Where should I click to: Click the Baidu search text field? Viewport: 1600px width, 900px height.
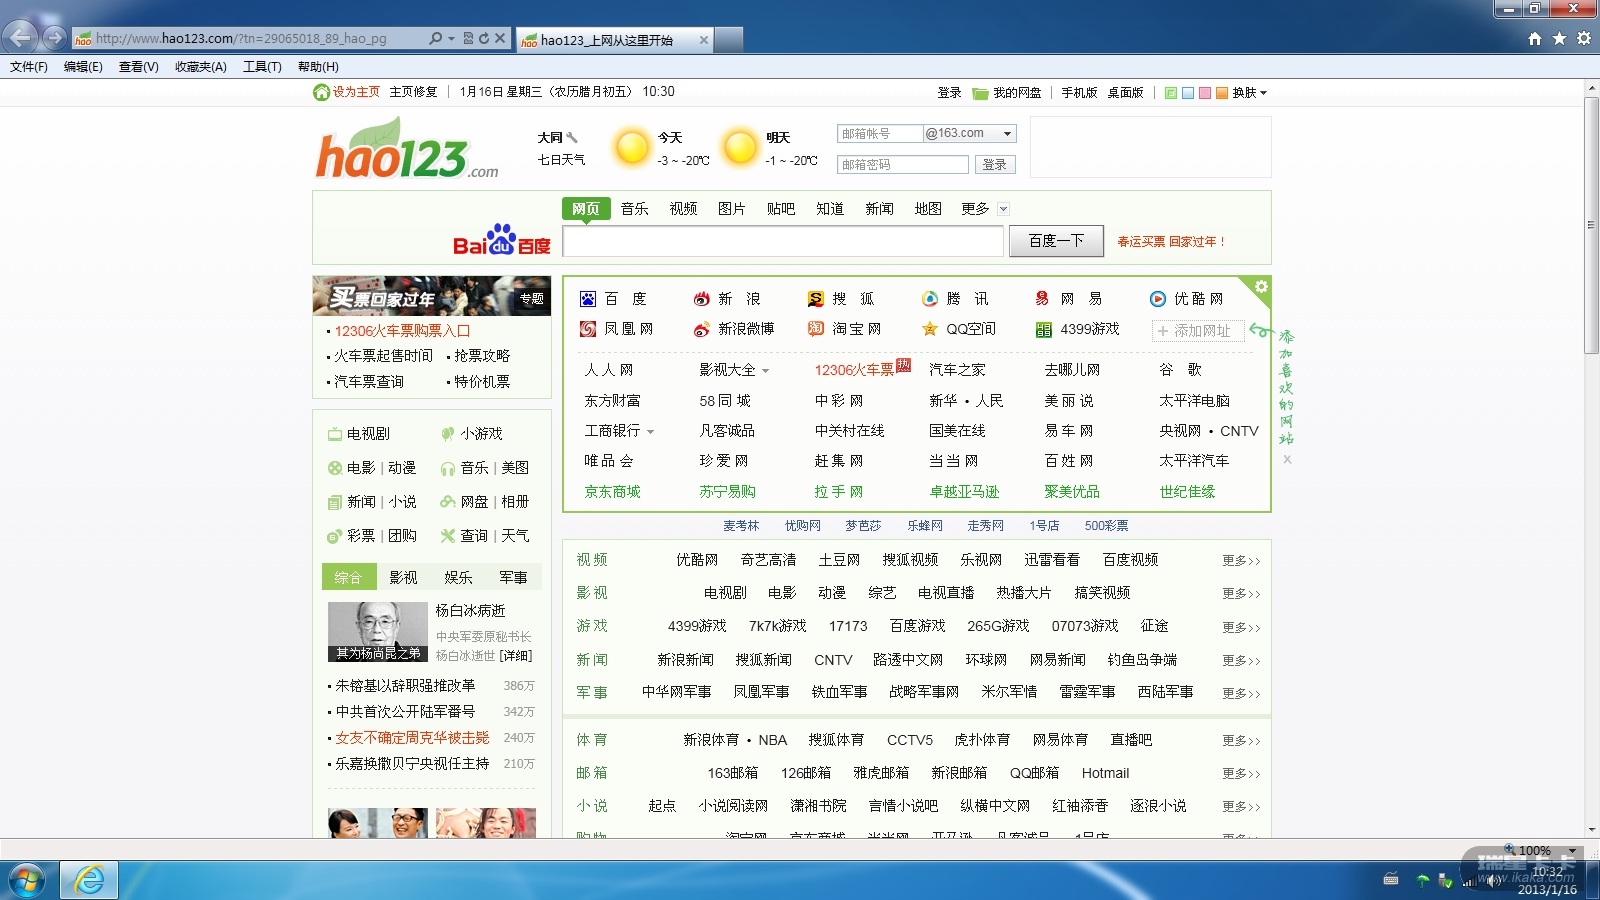pos(782,241)
